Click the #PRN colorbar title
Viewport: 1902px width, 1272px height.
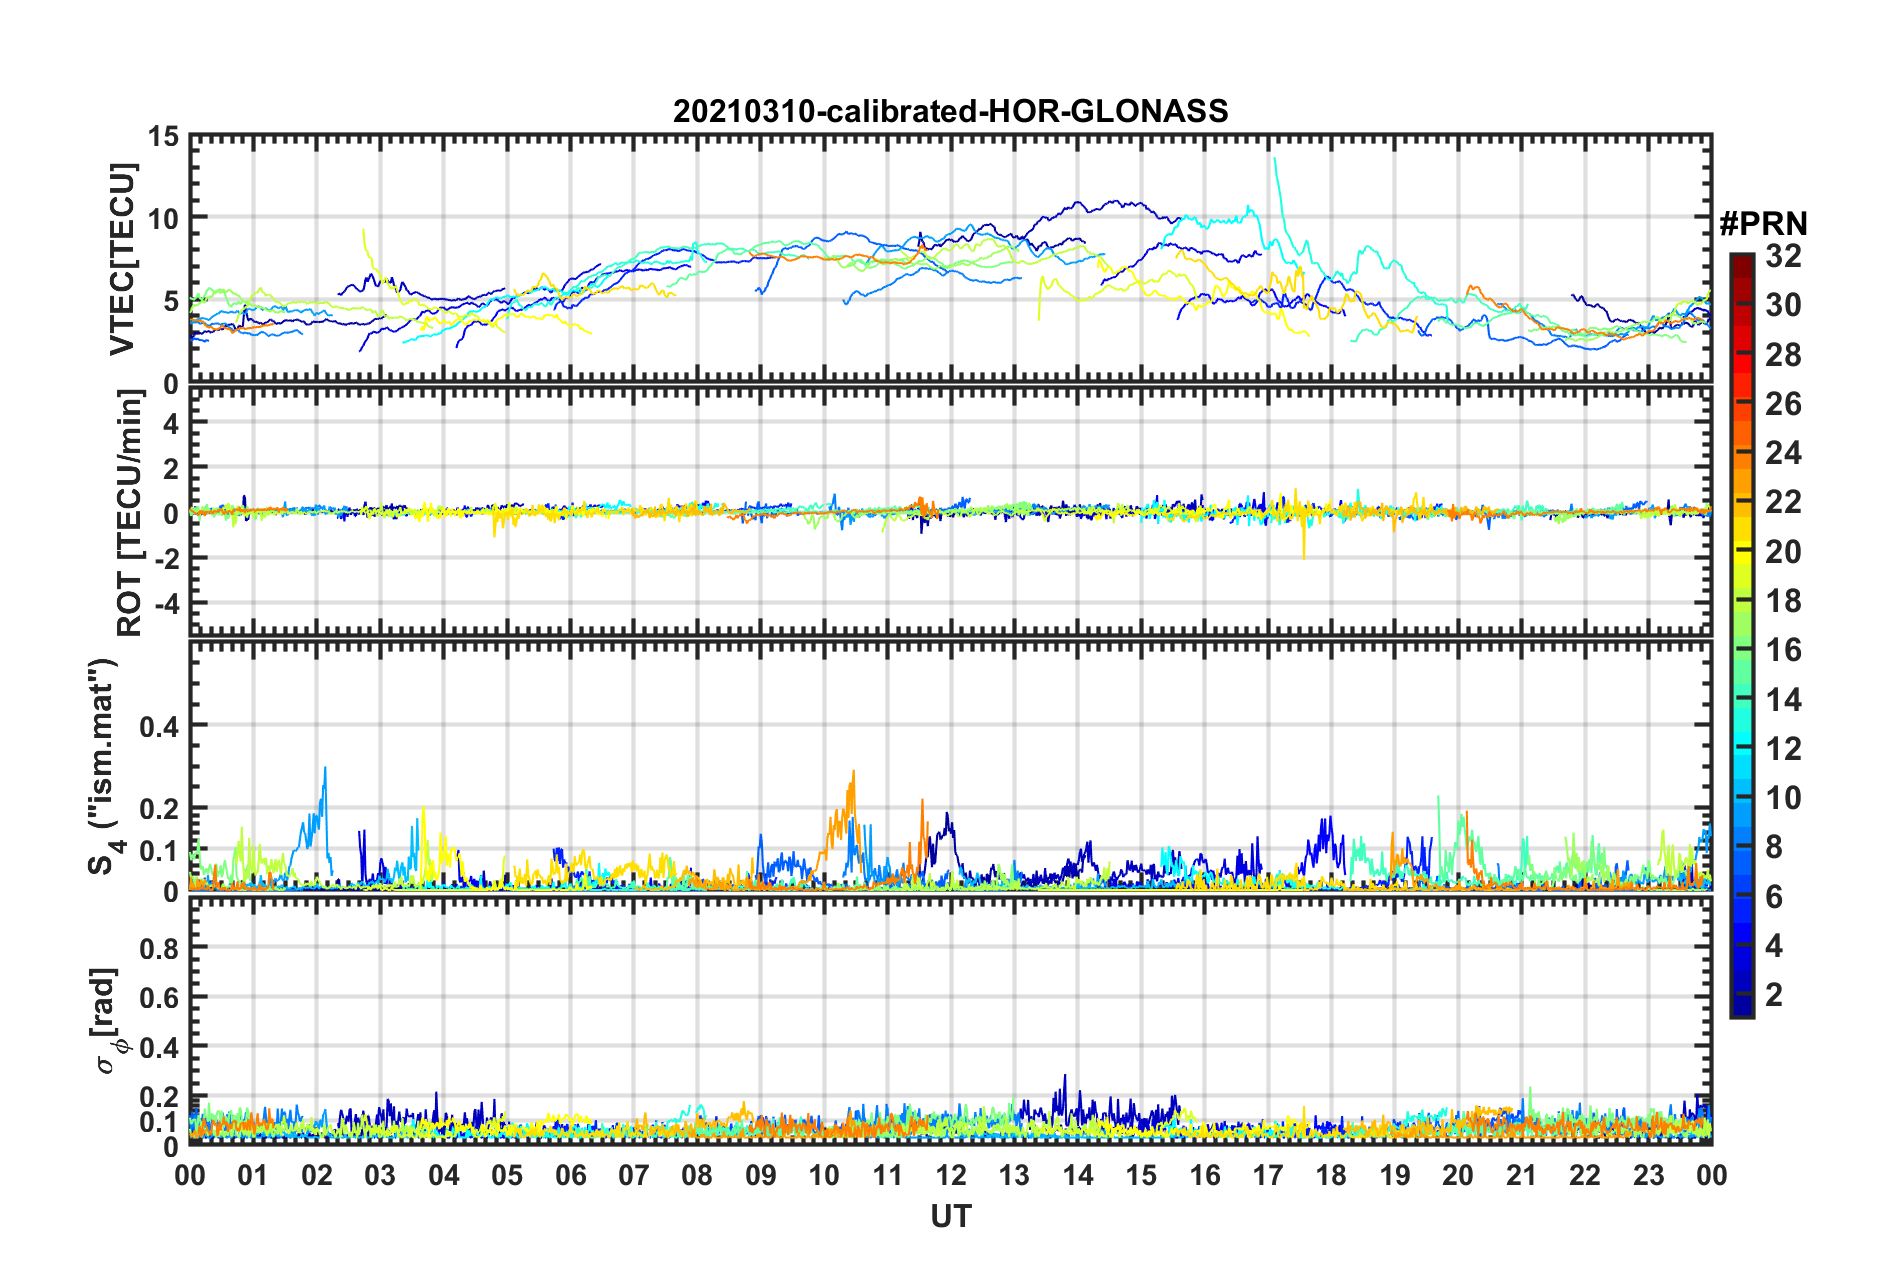pyautogui.click(x=1763, y=224)
